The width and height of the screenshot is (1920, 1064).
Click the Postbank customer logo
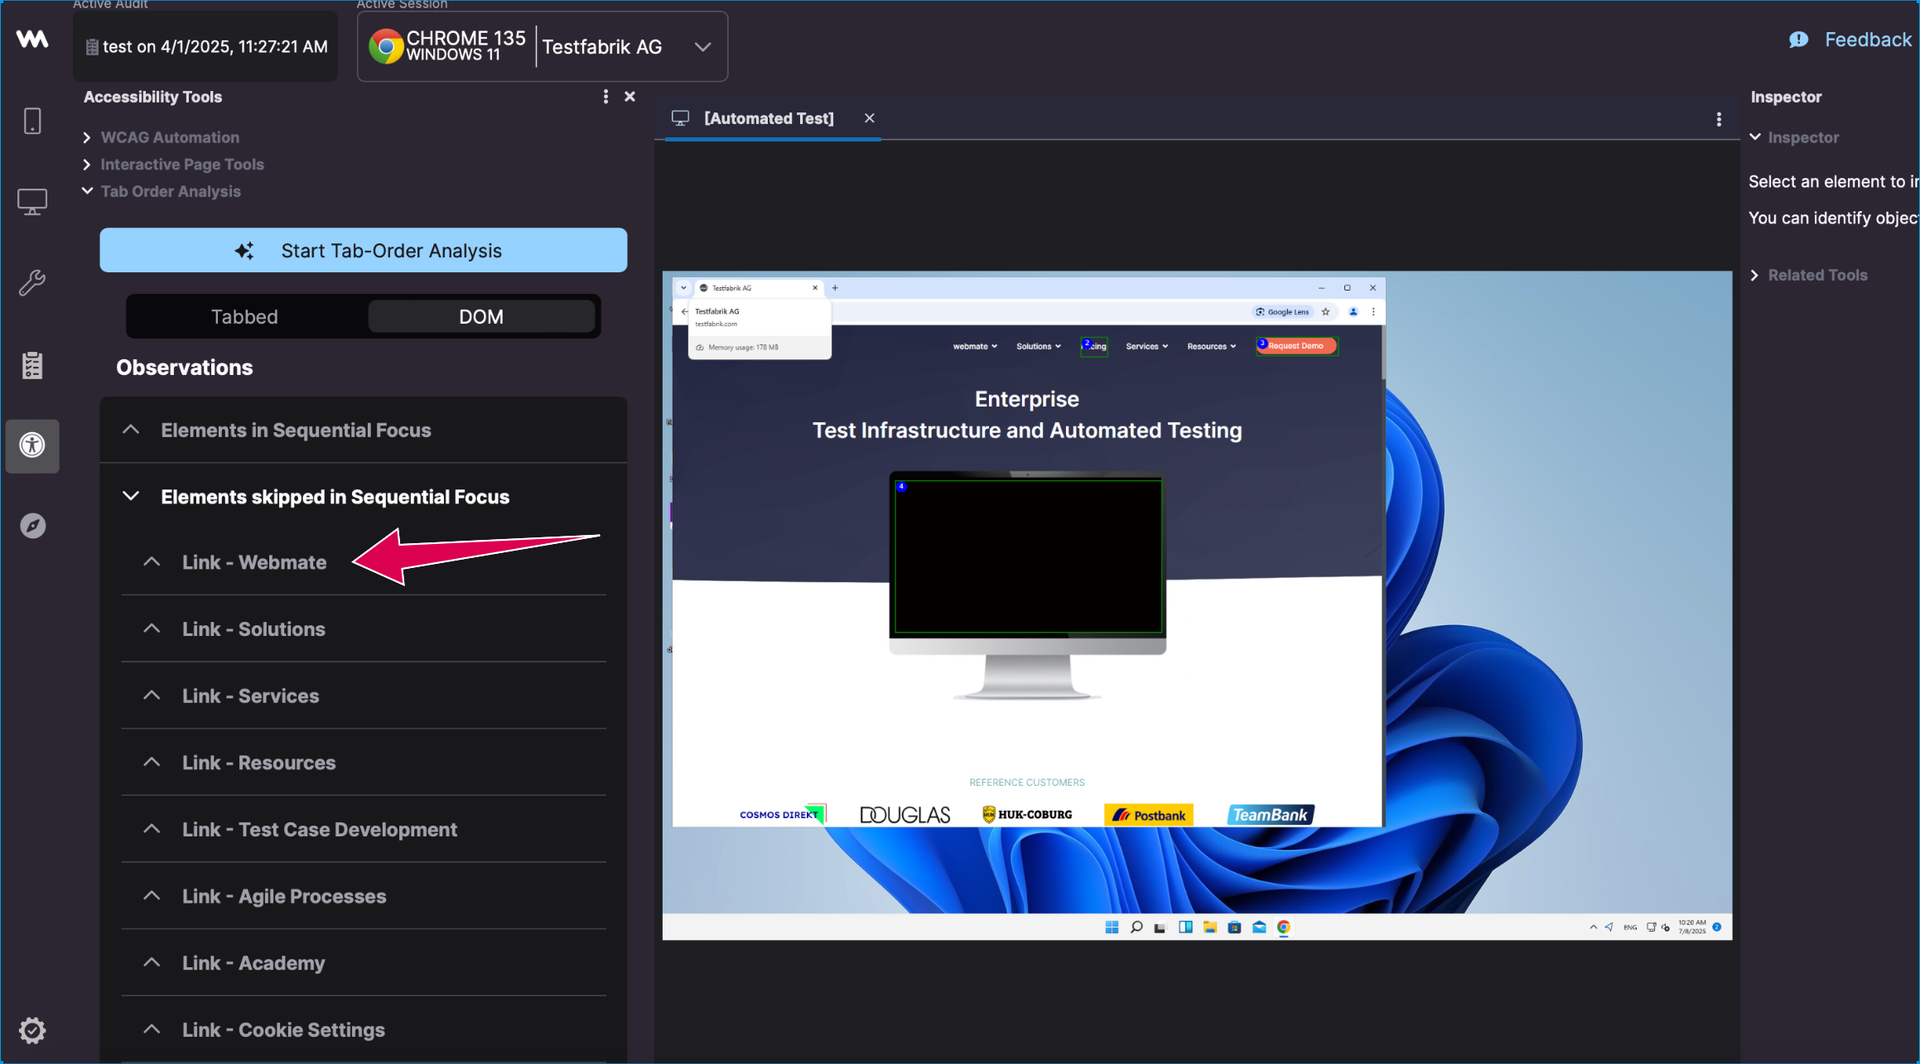pyautogui.click(x=1149, y=815)
